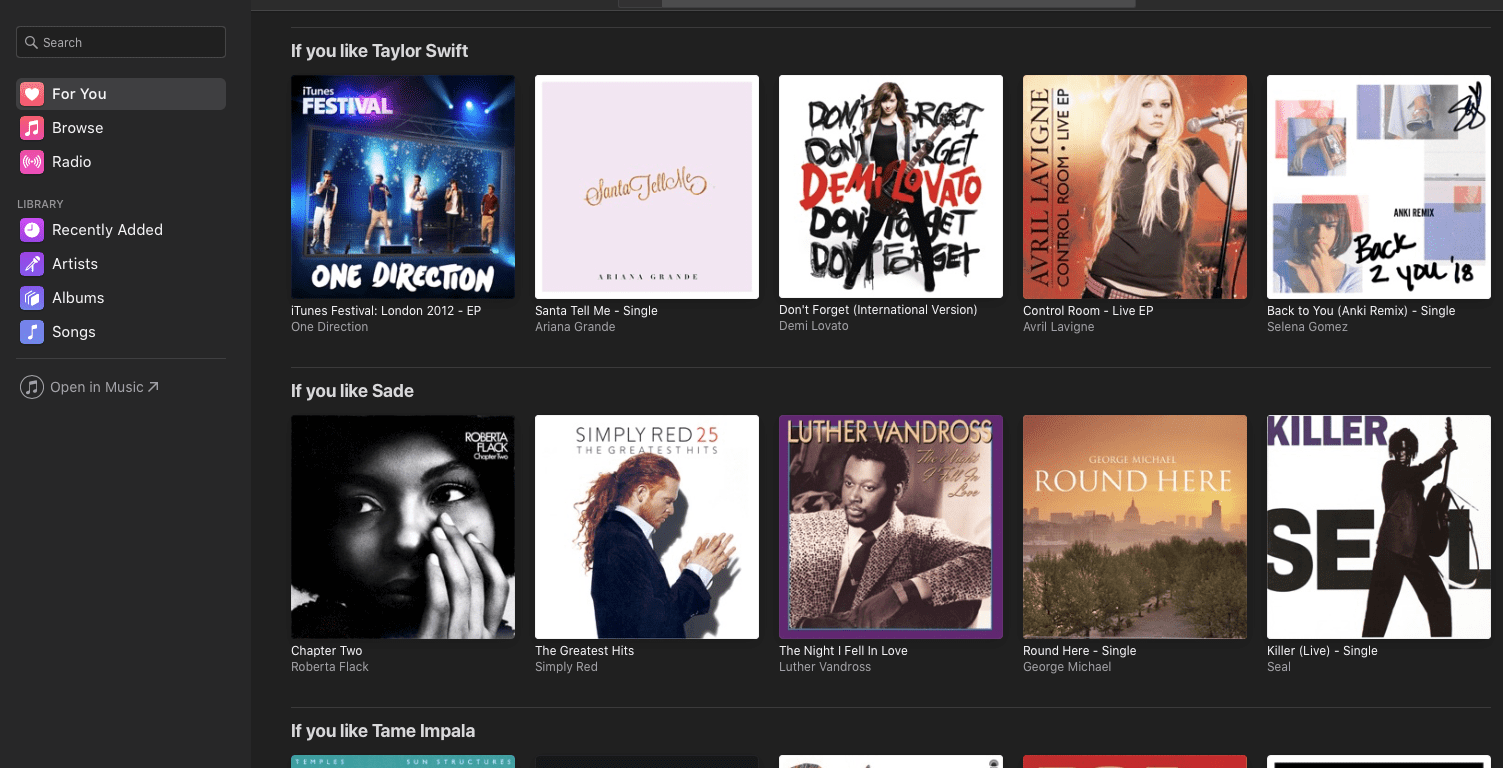Select the Songs note icon
This screenshot has height=768, width=1503.
32,332
